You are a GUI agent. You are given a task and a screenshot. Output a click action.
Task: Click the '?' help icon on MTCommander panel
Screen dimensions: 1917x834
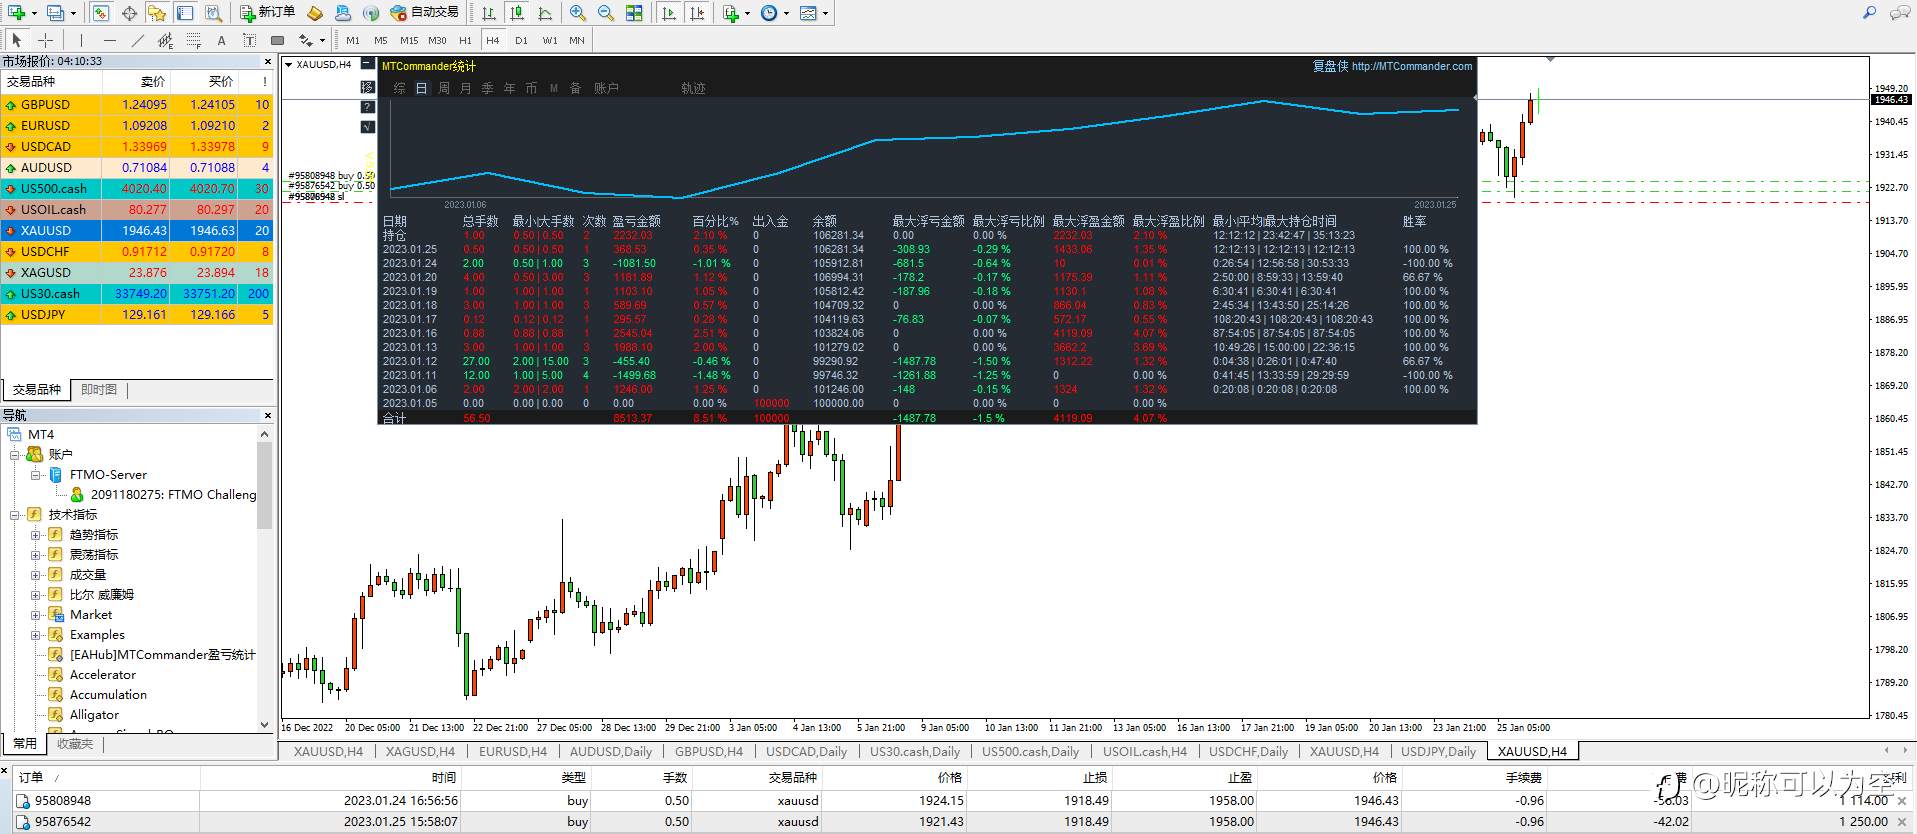pyautogui.click(x=367, y=107)
